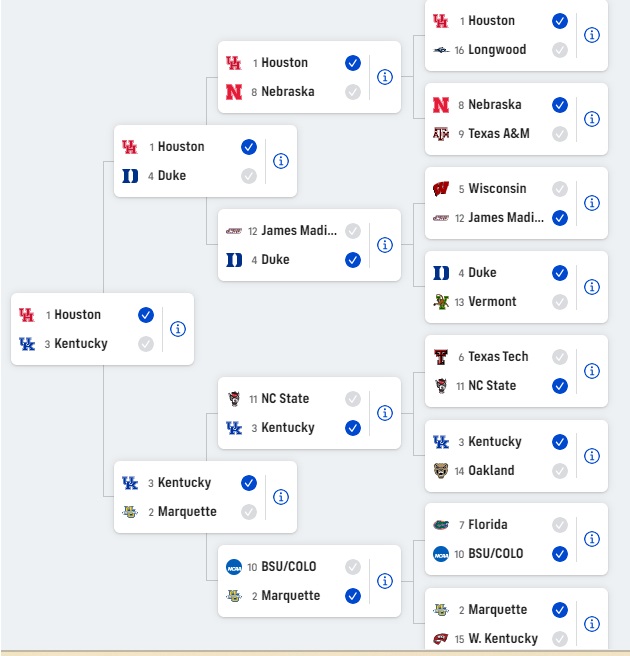630x656 pixels.
Task: Select Longwood as winner over Houston
Action: pyautogui.click(x=560, y=50)
